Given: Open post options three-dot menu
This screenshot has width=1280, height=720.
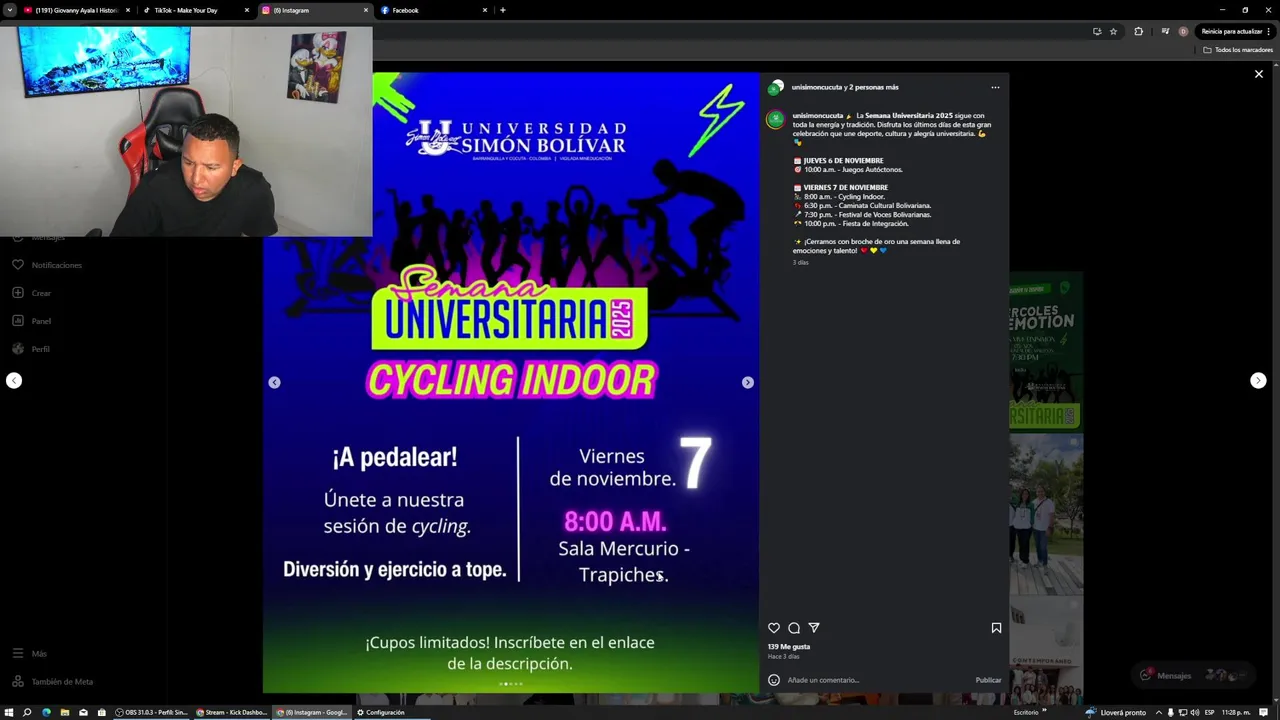Looking at the screenshot, I should pyautogui.click(x=995, y=88).
